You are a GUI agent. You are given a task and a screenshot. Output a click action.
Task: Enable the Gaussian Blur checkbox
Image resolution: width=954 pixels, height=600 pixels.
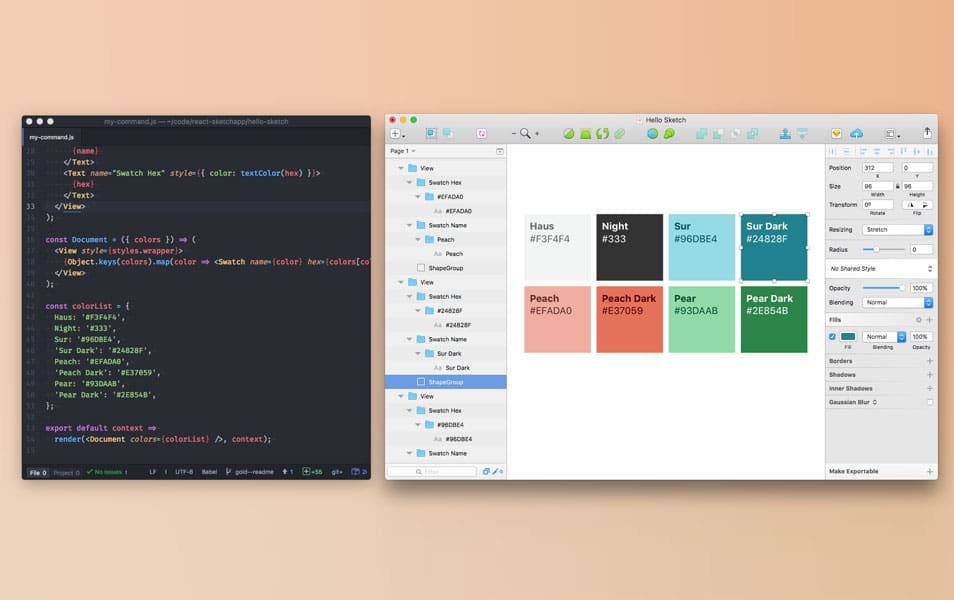pos(929,401)
